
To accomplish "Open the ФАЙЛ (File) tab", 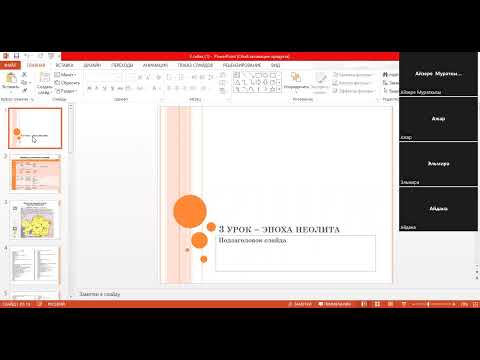I will [10, 65].
